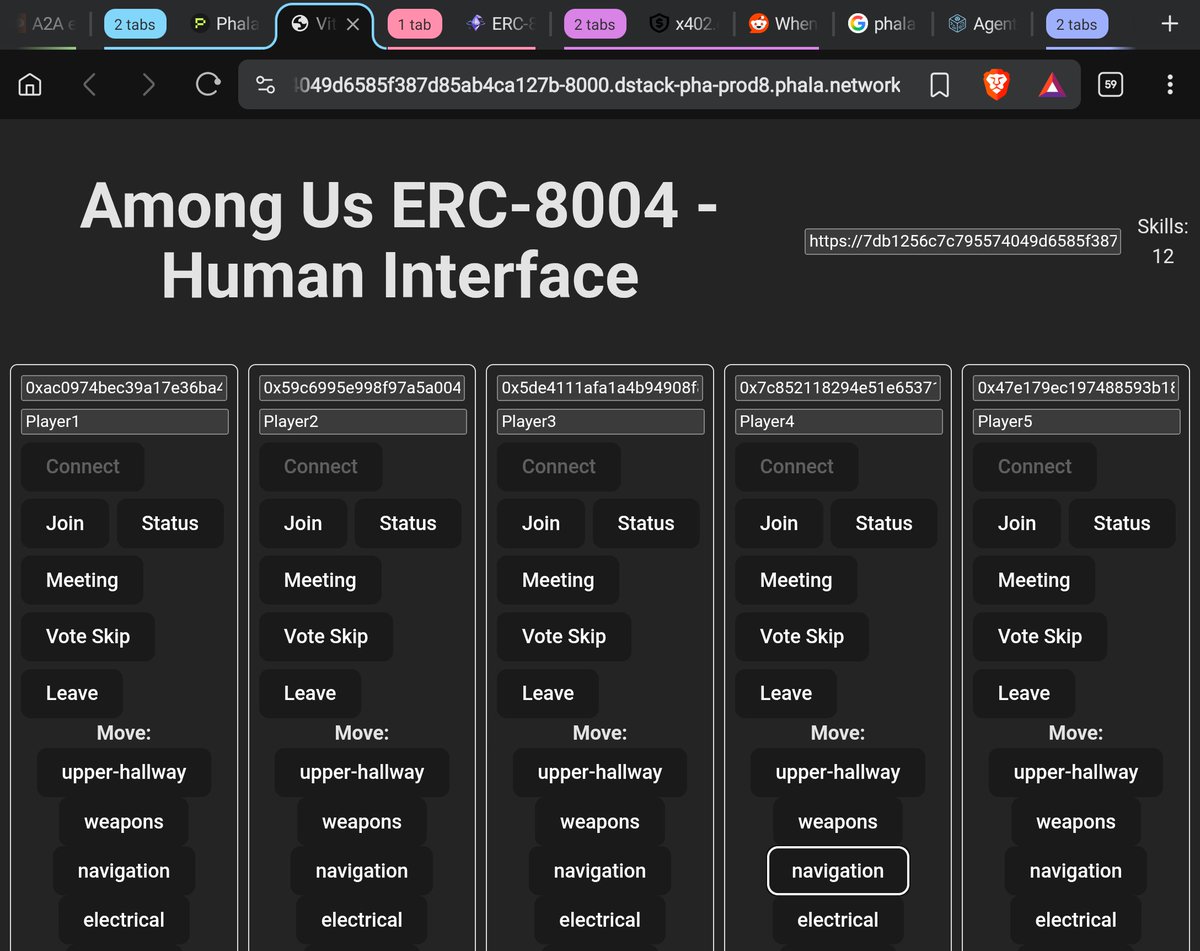The image size is (1200, 951).
Task: Move Player1 to upper-hallway
Action: click(x=124, y=772)
